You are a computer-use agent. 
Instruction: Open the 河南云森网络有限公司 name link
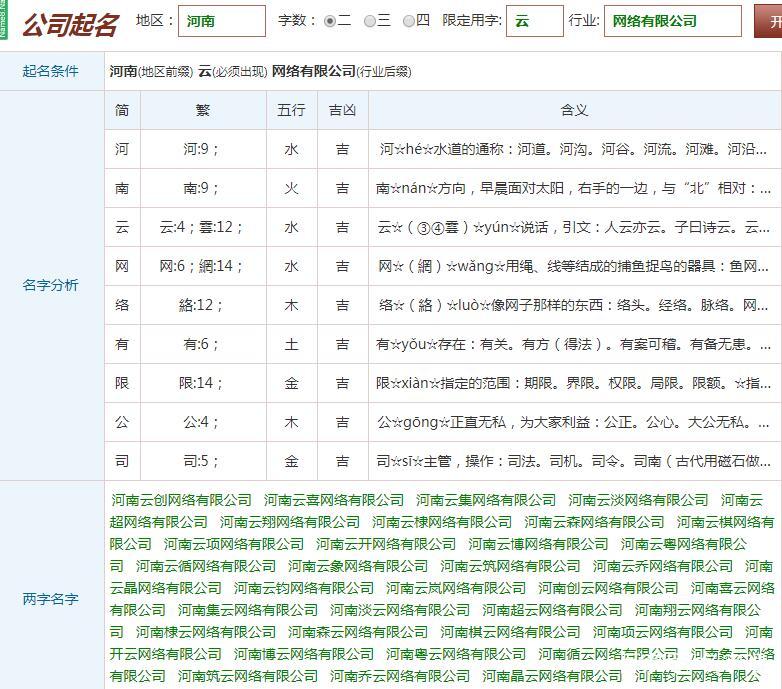(594, 522)
